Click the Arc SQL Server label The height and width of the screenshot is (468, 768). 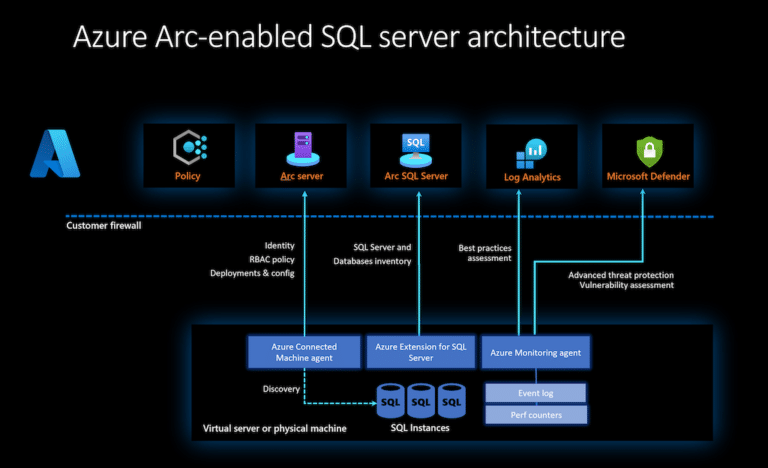[x=416, y=176]
